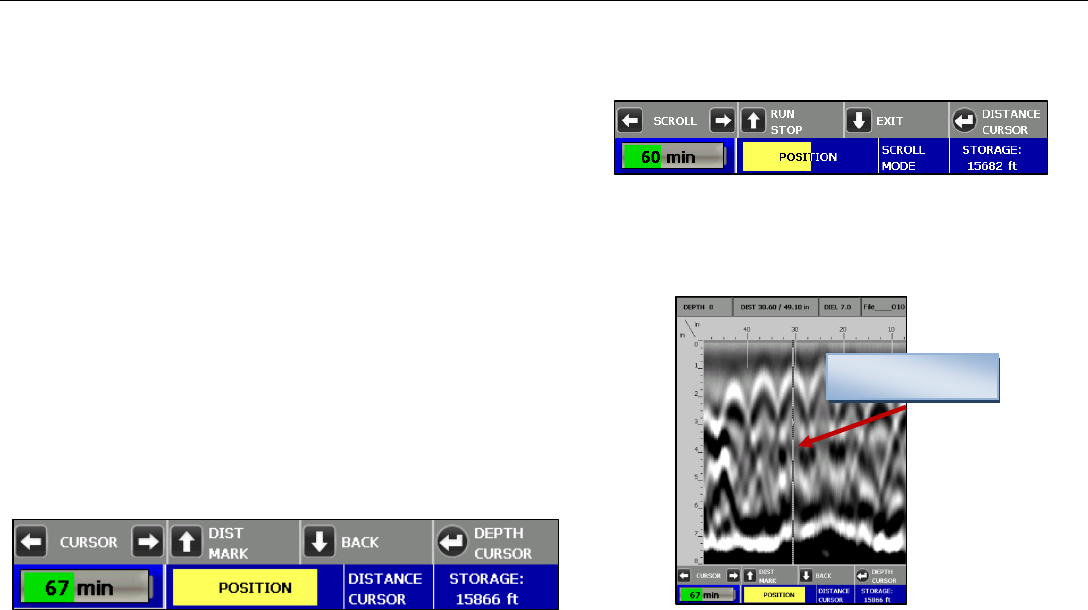Click the small CURSOR label in radar screenshot
This screenshot has height=610, width=1088.
708,575
